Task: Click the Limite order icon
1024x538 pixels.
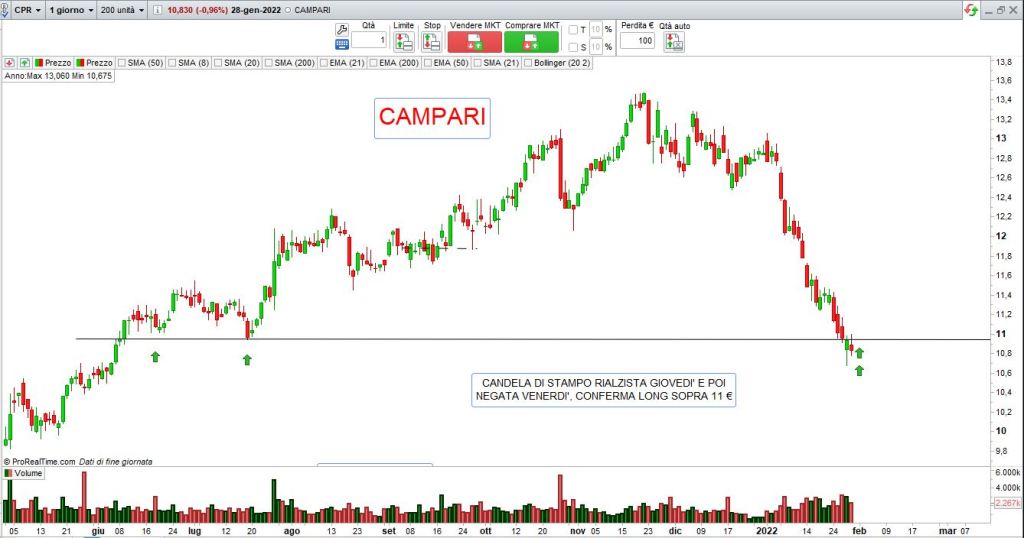Action: click(403, 42)
